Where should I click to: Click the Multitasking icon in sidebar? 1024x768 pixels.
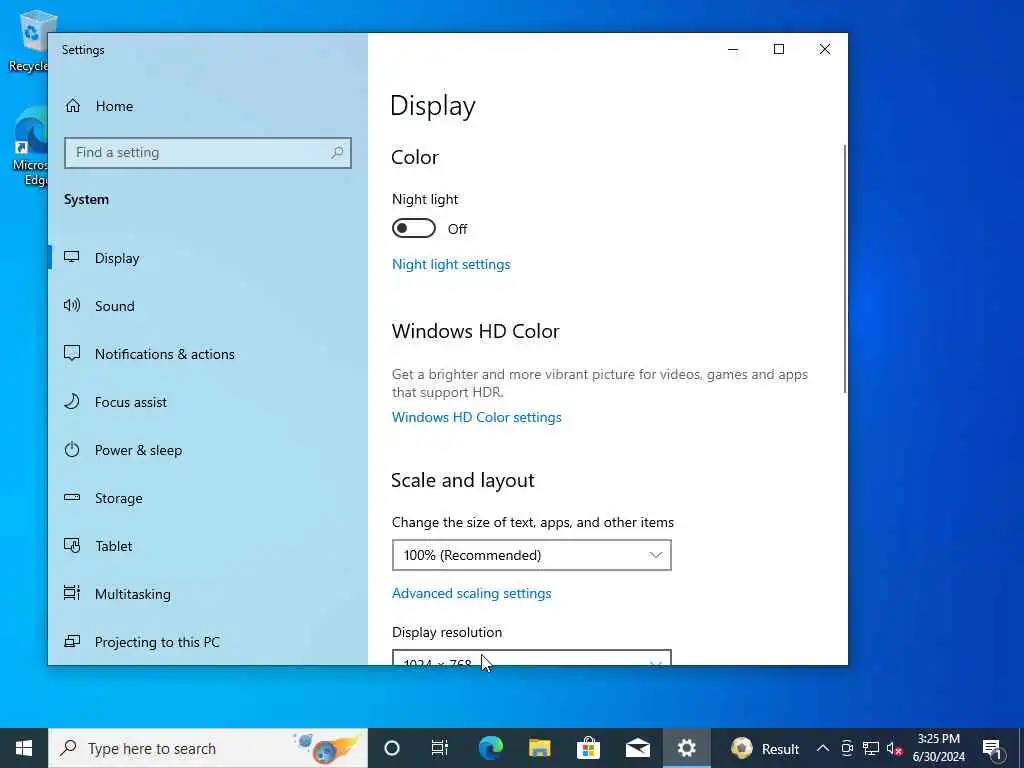point(72,593)
